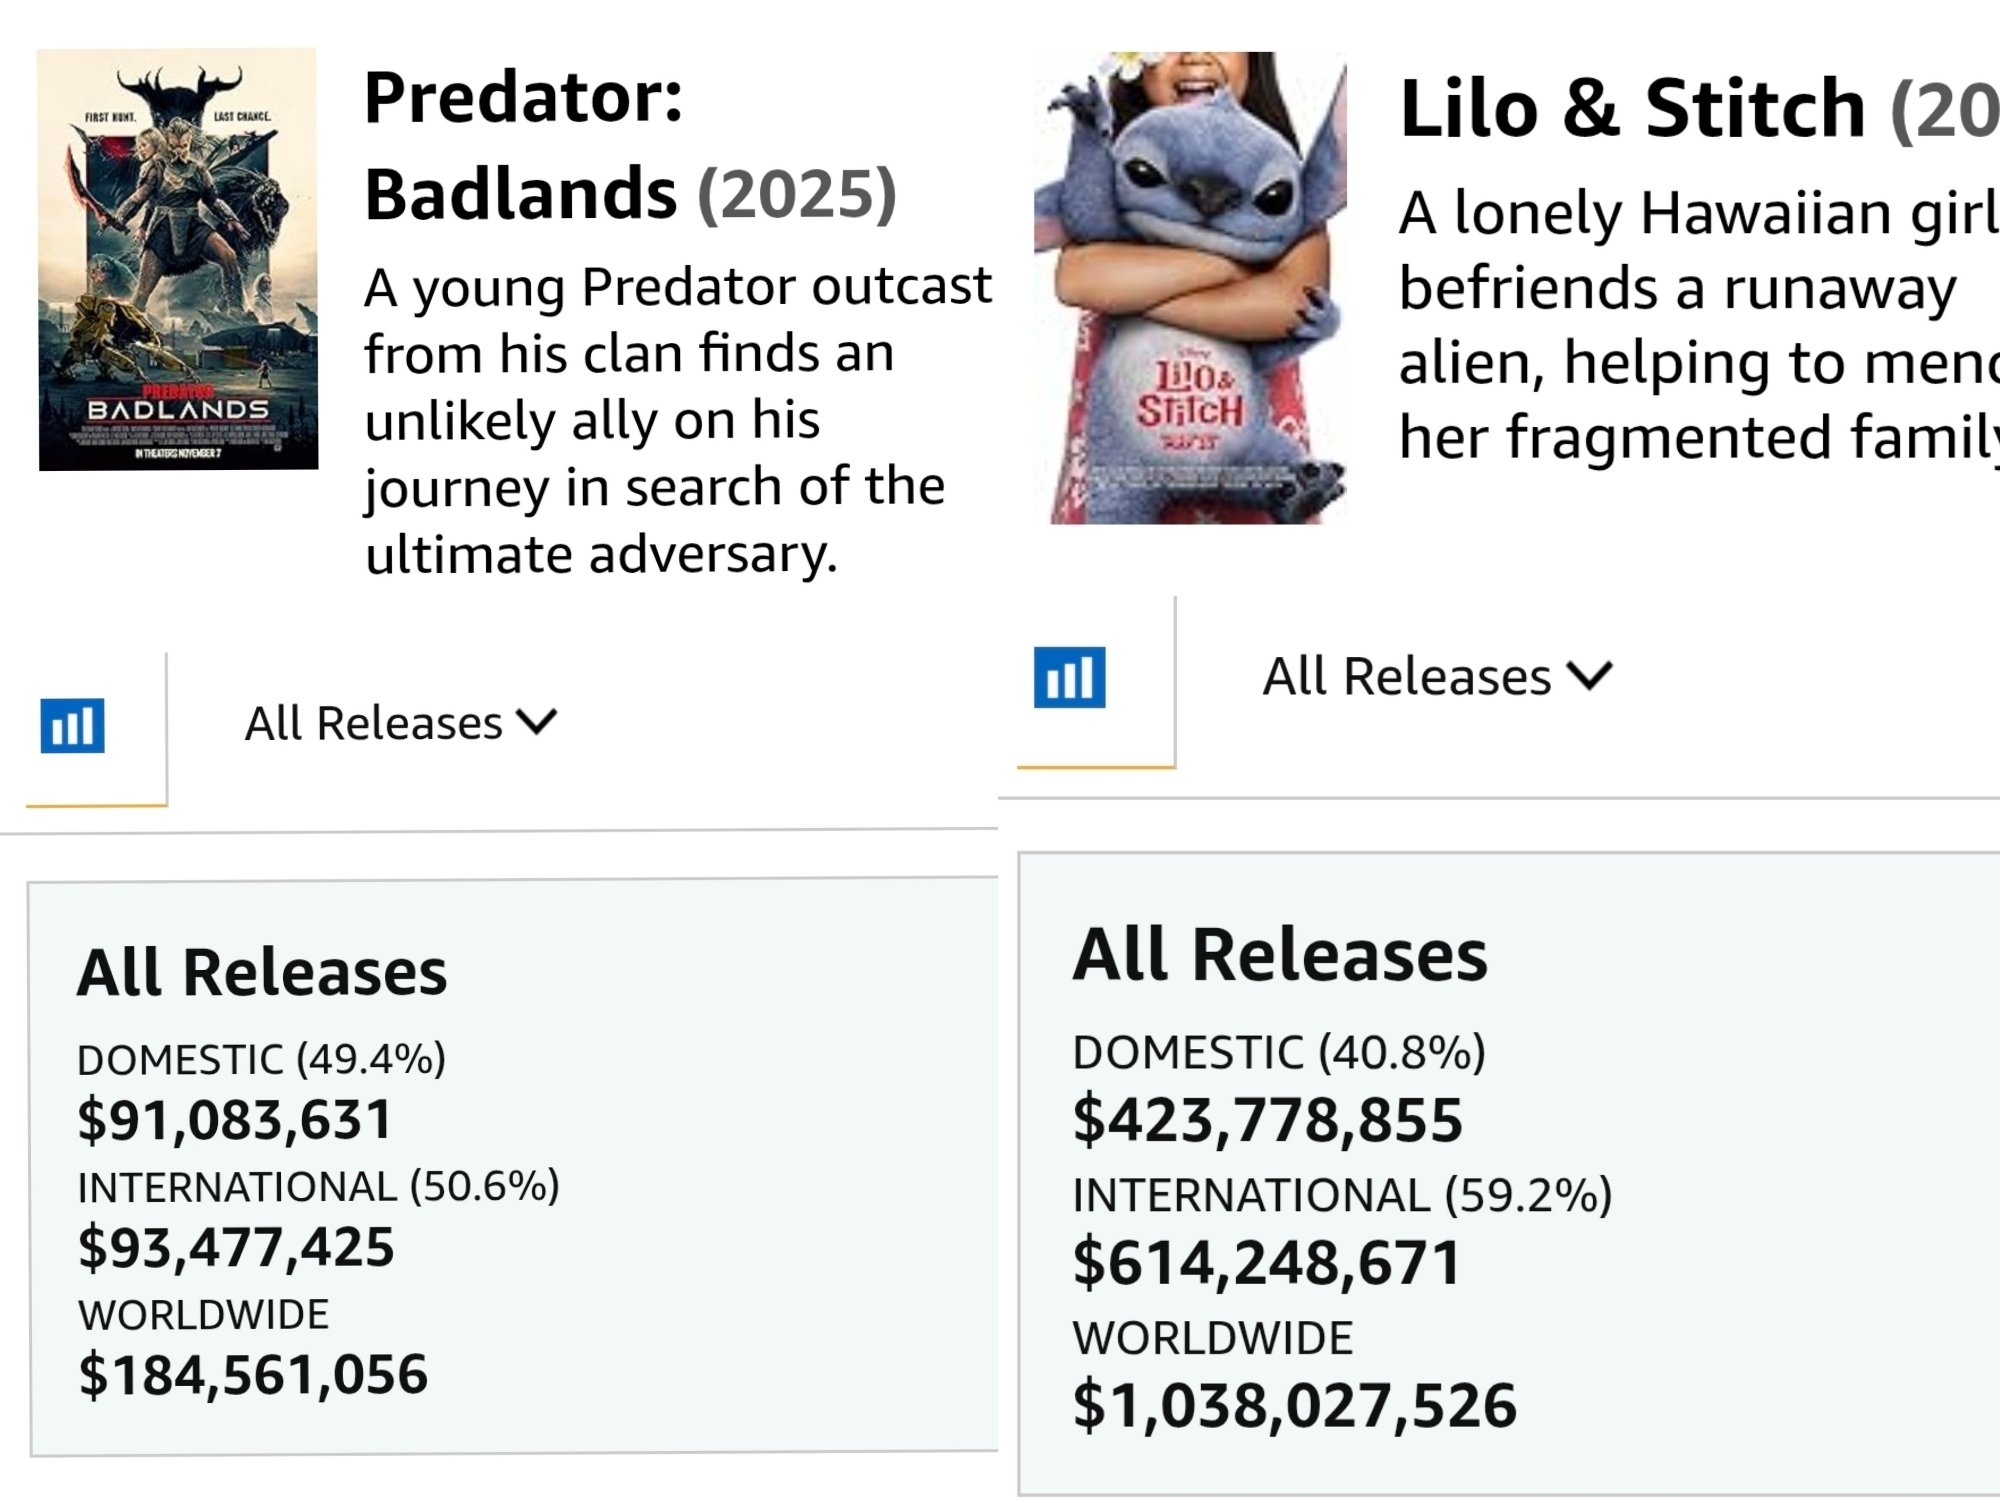Click the All Releases heading above $423,778,855

(x=1280, y=955)
